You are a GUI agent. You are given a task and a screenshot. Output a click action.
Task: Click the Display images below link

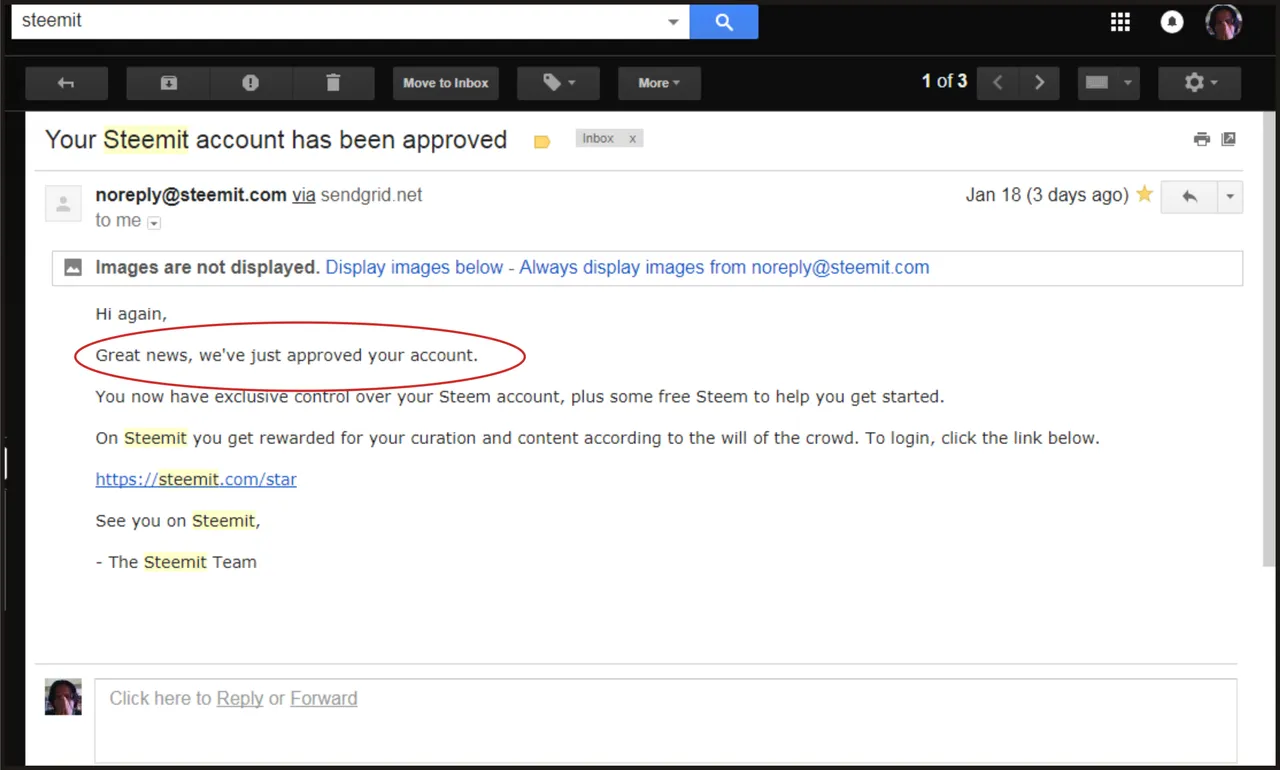point(414,267)
